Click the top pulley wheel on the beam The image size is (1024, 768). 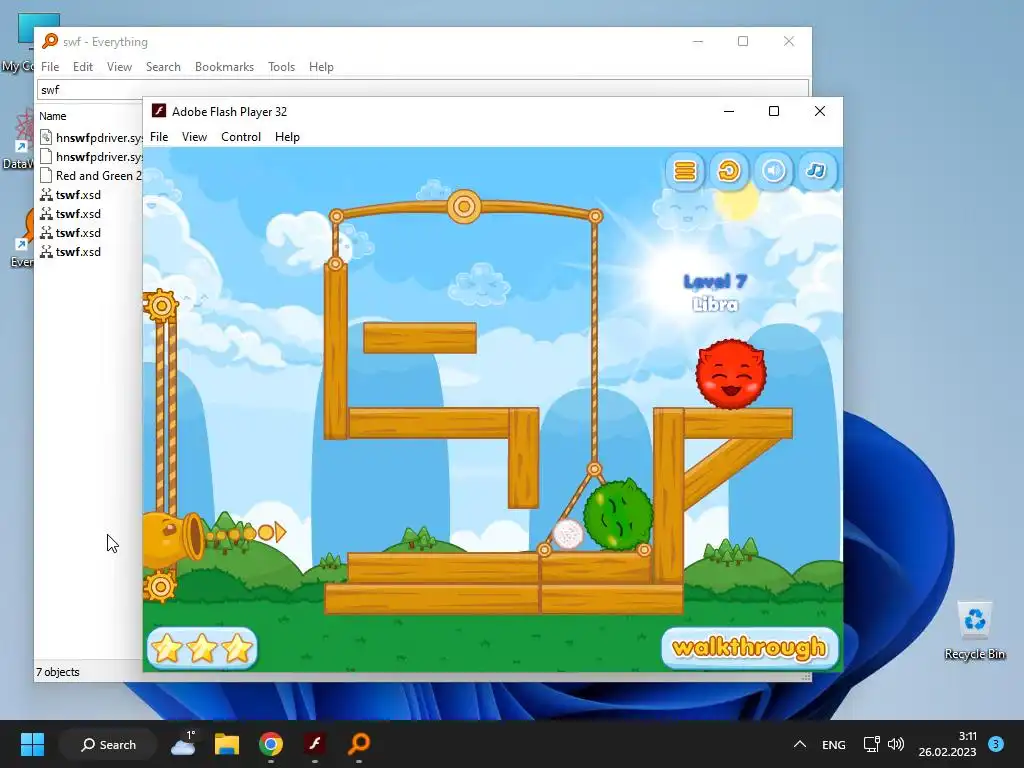click(x=464, y=207)
